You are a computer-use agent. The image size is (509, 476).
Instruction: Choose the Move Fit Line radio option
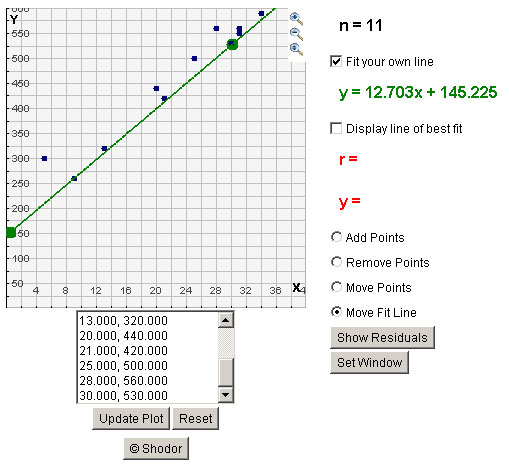(336, 312)
